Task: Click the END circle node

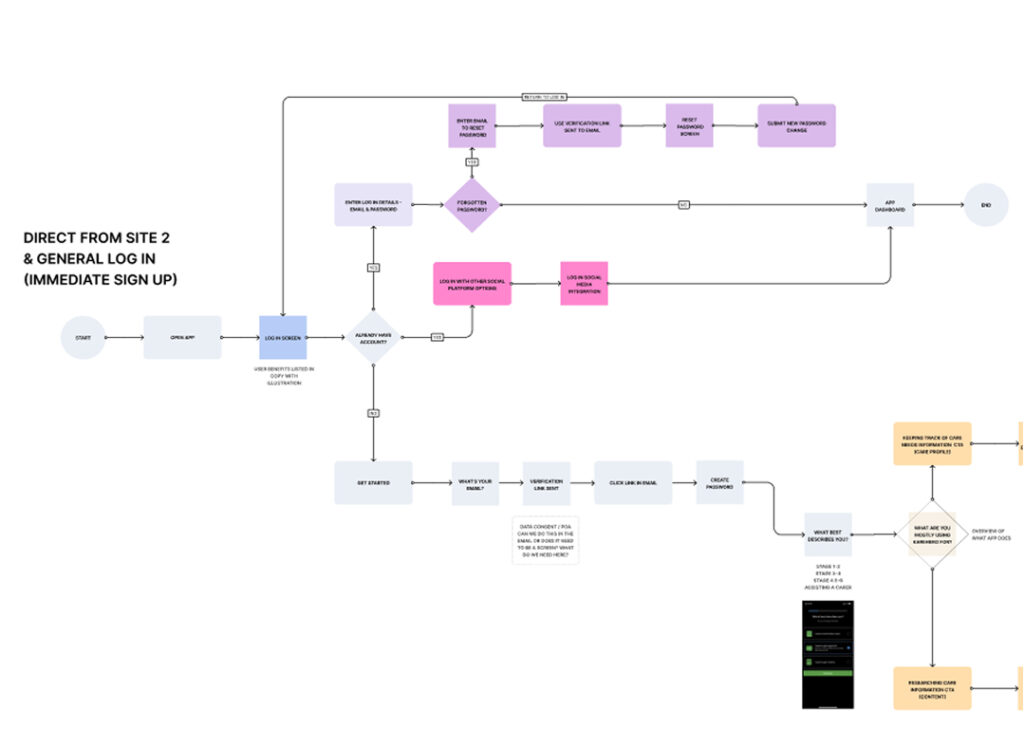Action: pos(985,204)
